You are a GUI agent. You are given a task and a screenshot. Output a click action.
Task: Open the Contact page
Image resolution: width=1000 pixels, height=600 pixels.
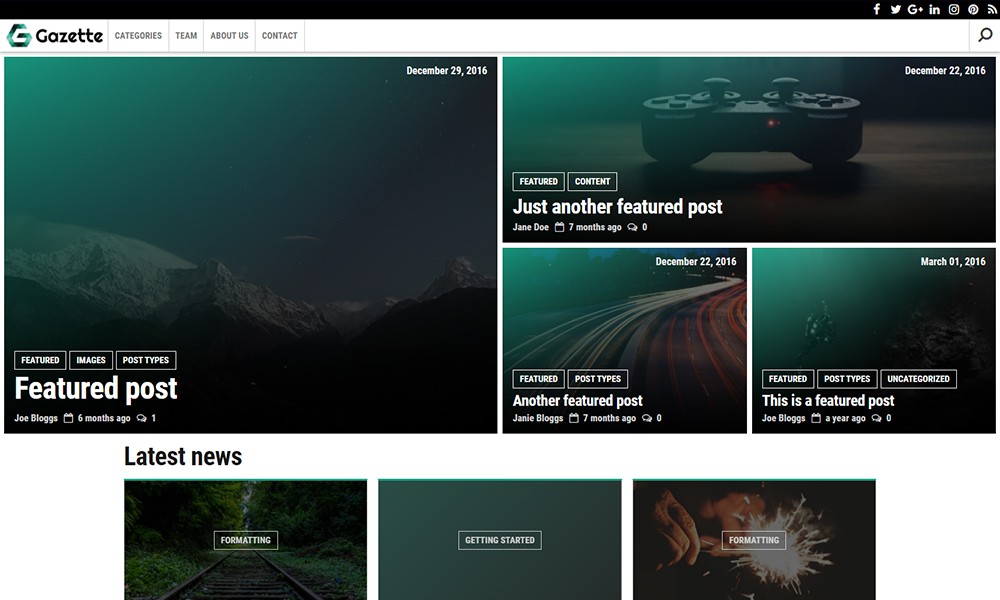pyautogui.click(x=279, y=36)
